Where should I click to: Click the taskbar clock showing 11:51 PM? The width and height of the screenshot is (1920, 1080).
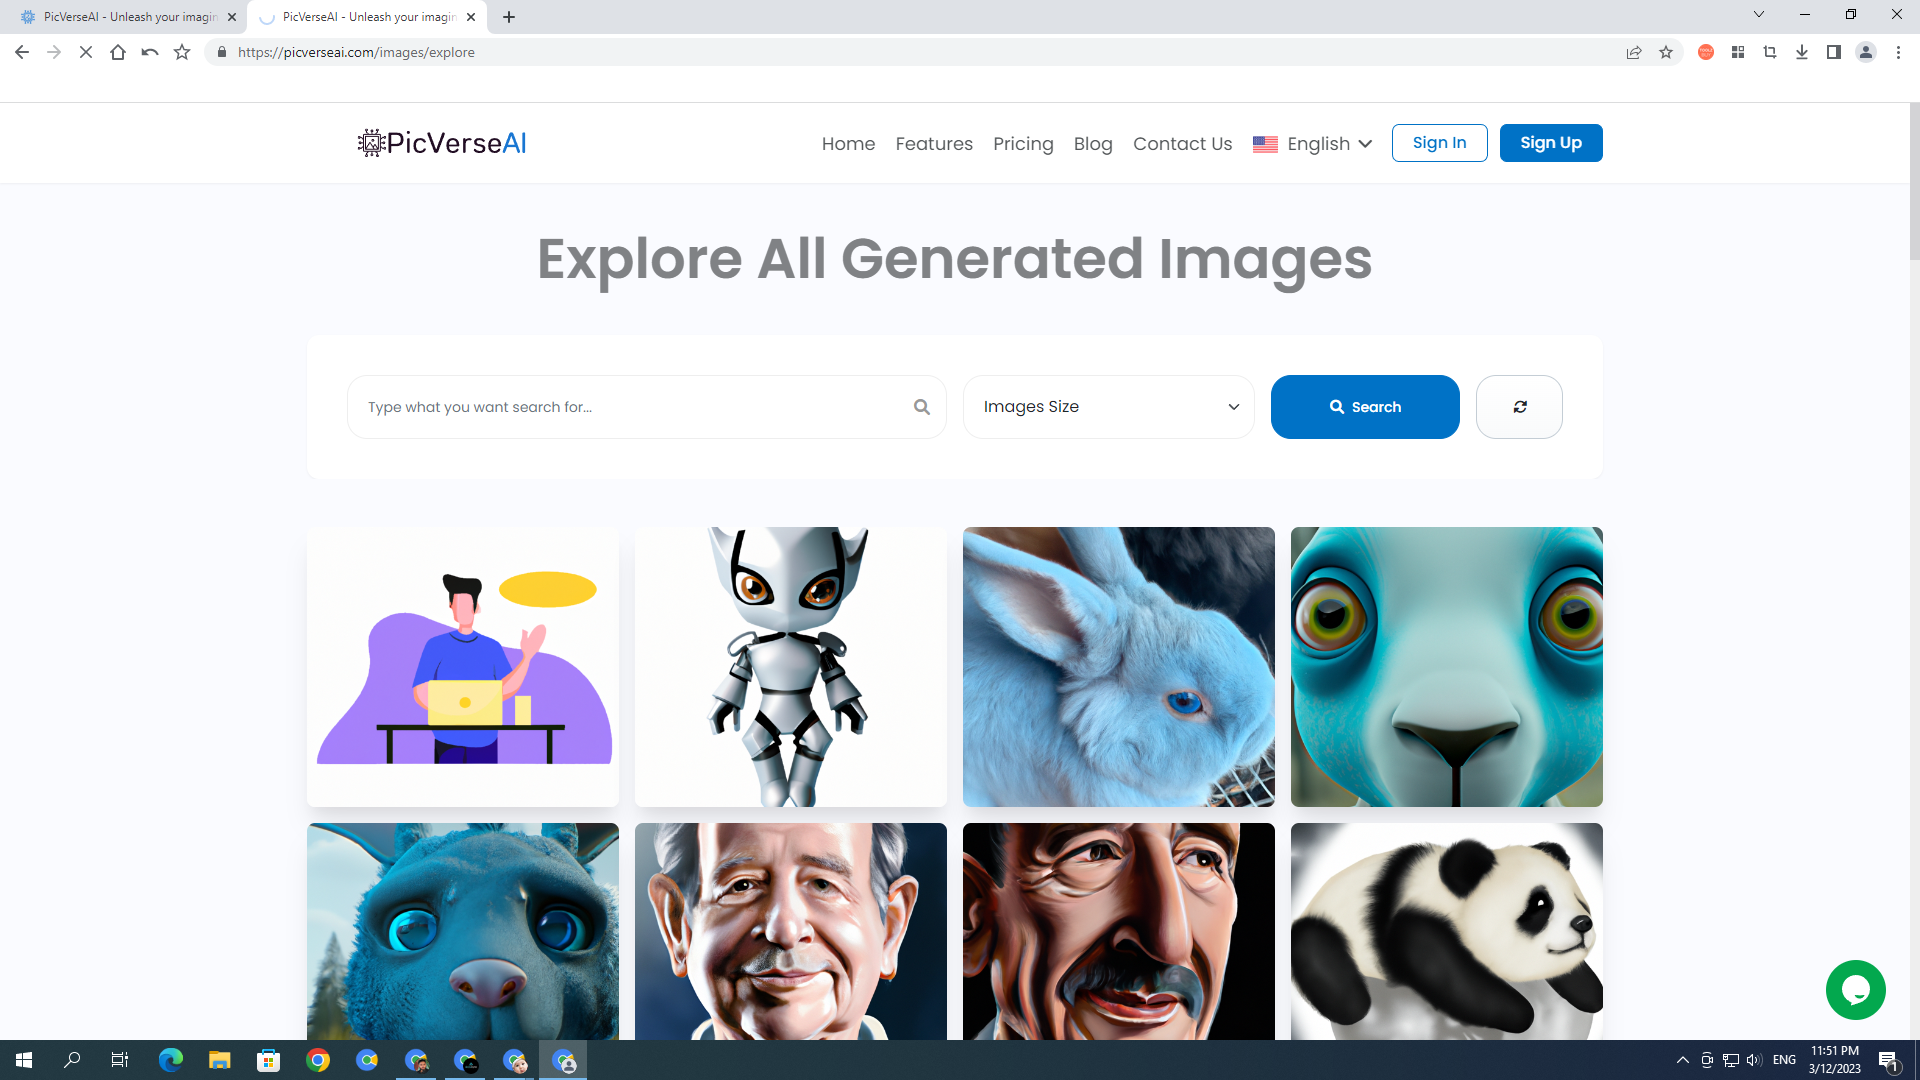click(1834, 1060)
